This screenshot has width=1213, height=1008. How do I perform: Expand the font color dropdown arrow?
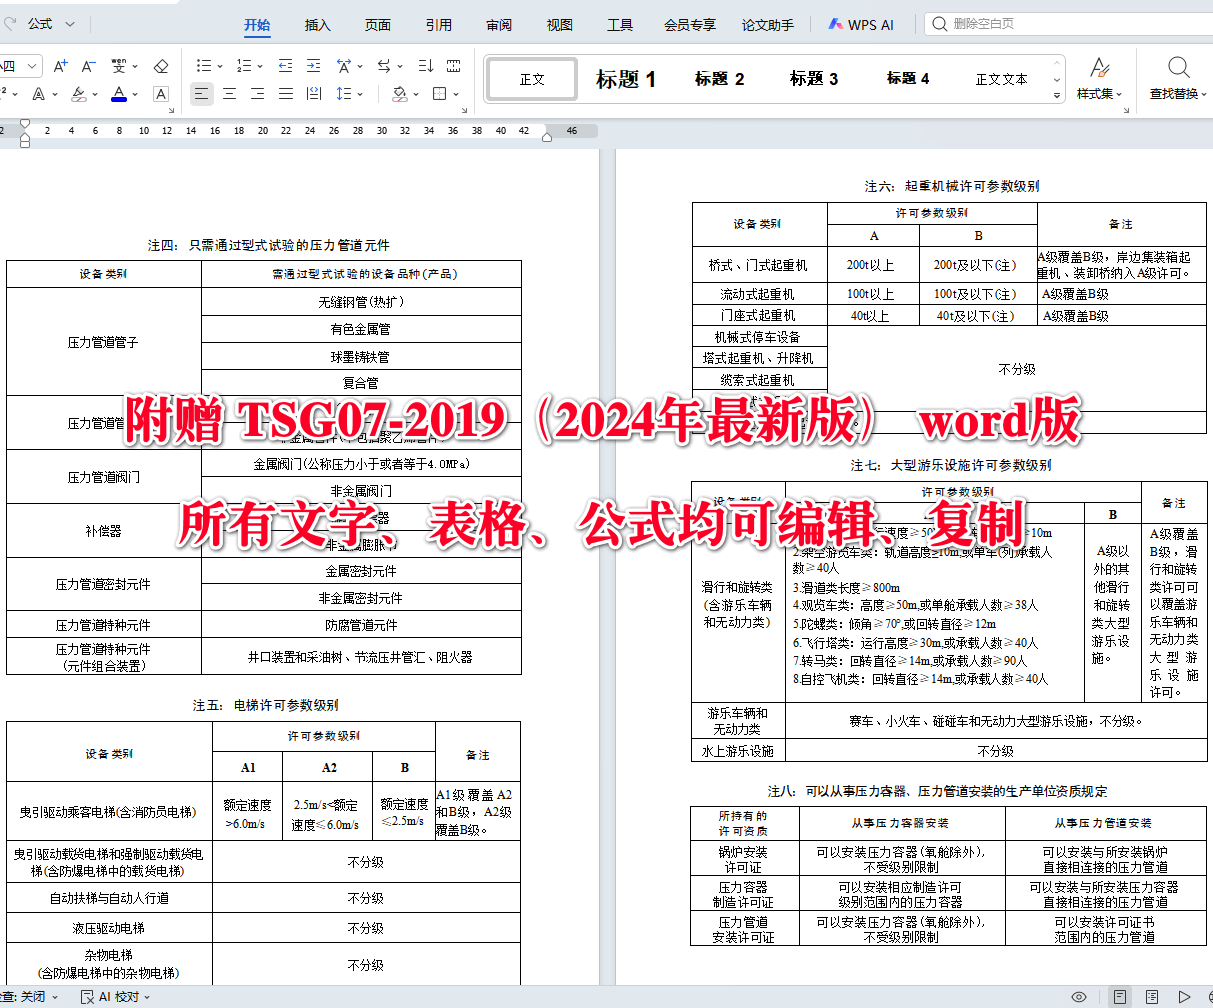click(x=135, y=94)
